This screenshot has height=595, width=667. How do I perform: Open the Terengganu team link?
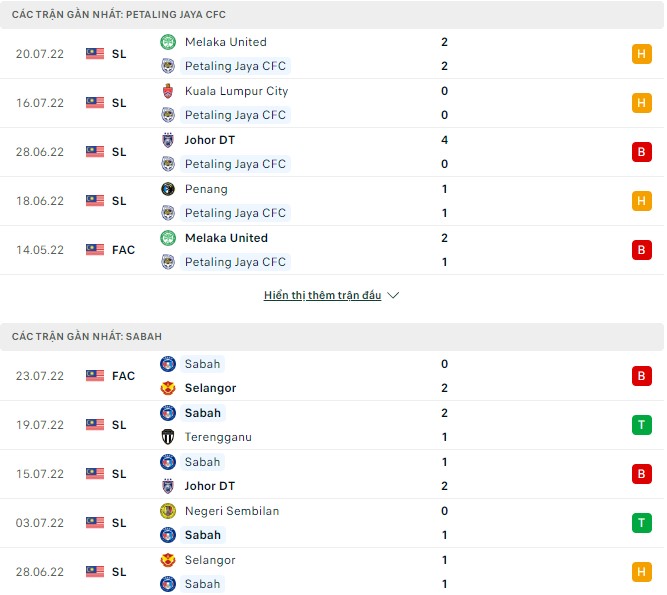coord(218,437)
